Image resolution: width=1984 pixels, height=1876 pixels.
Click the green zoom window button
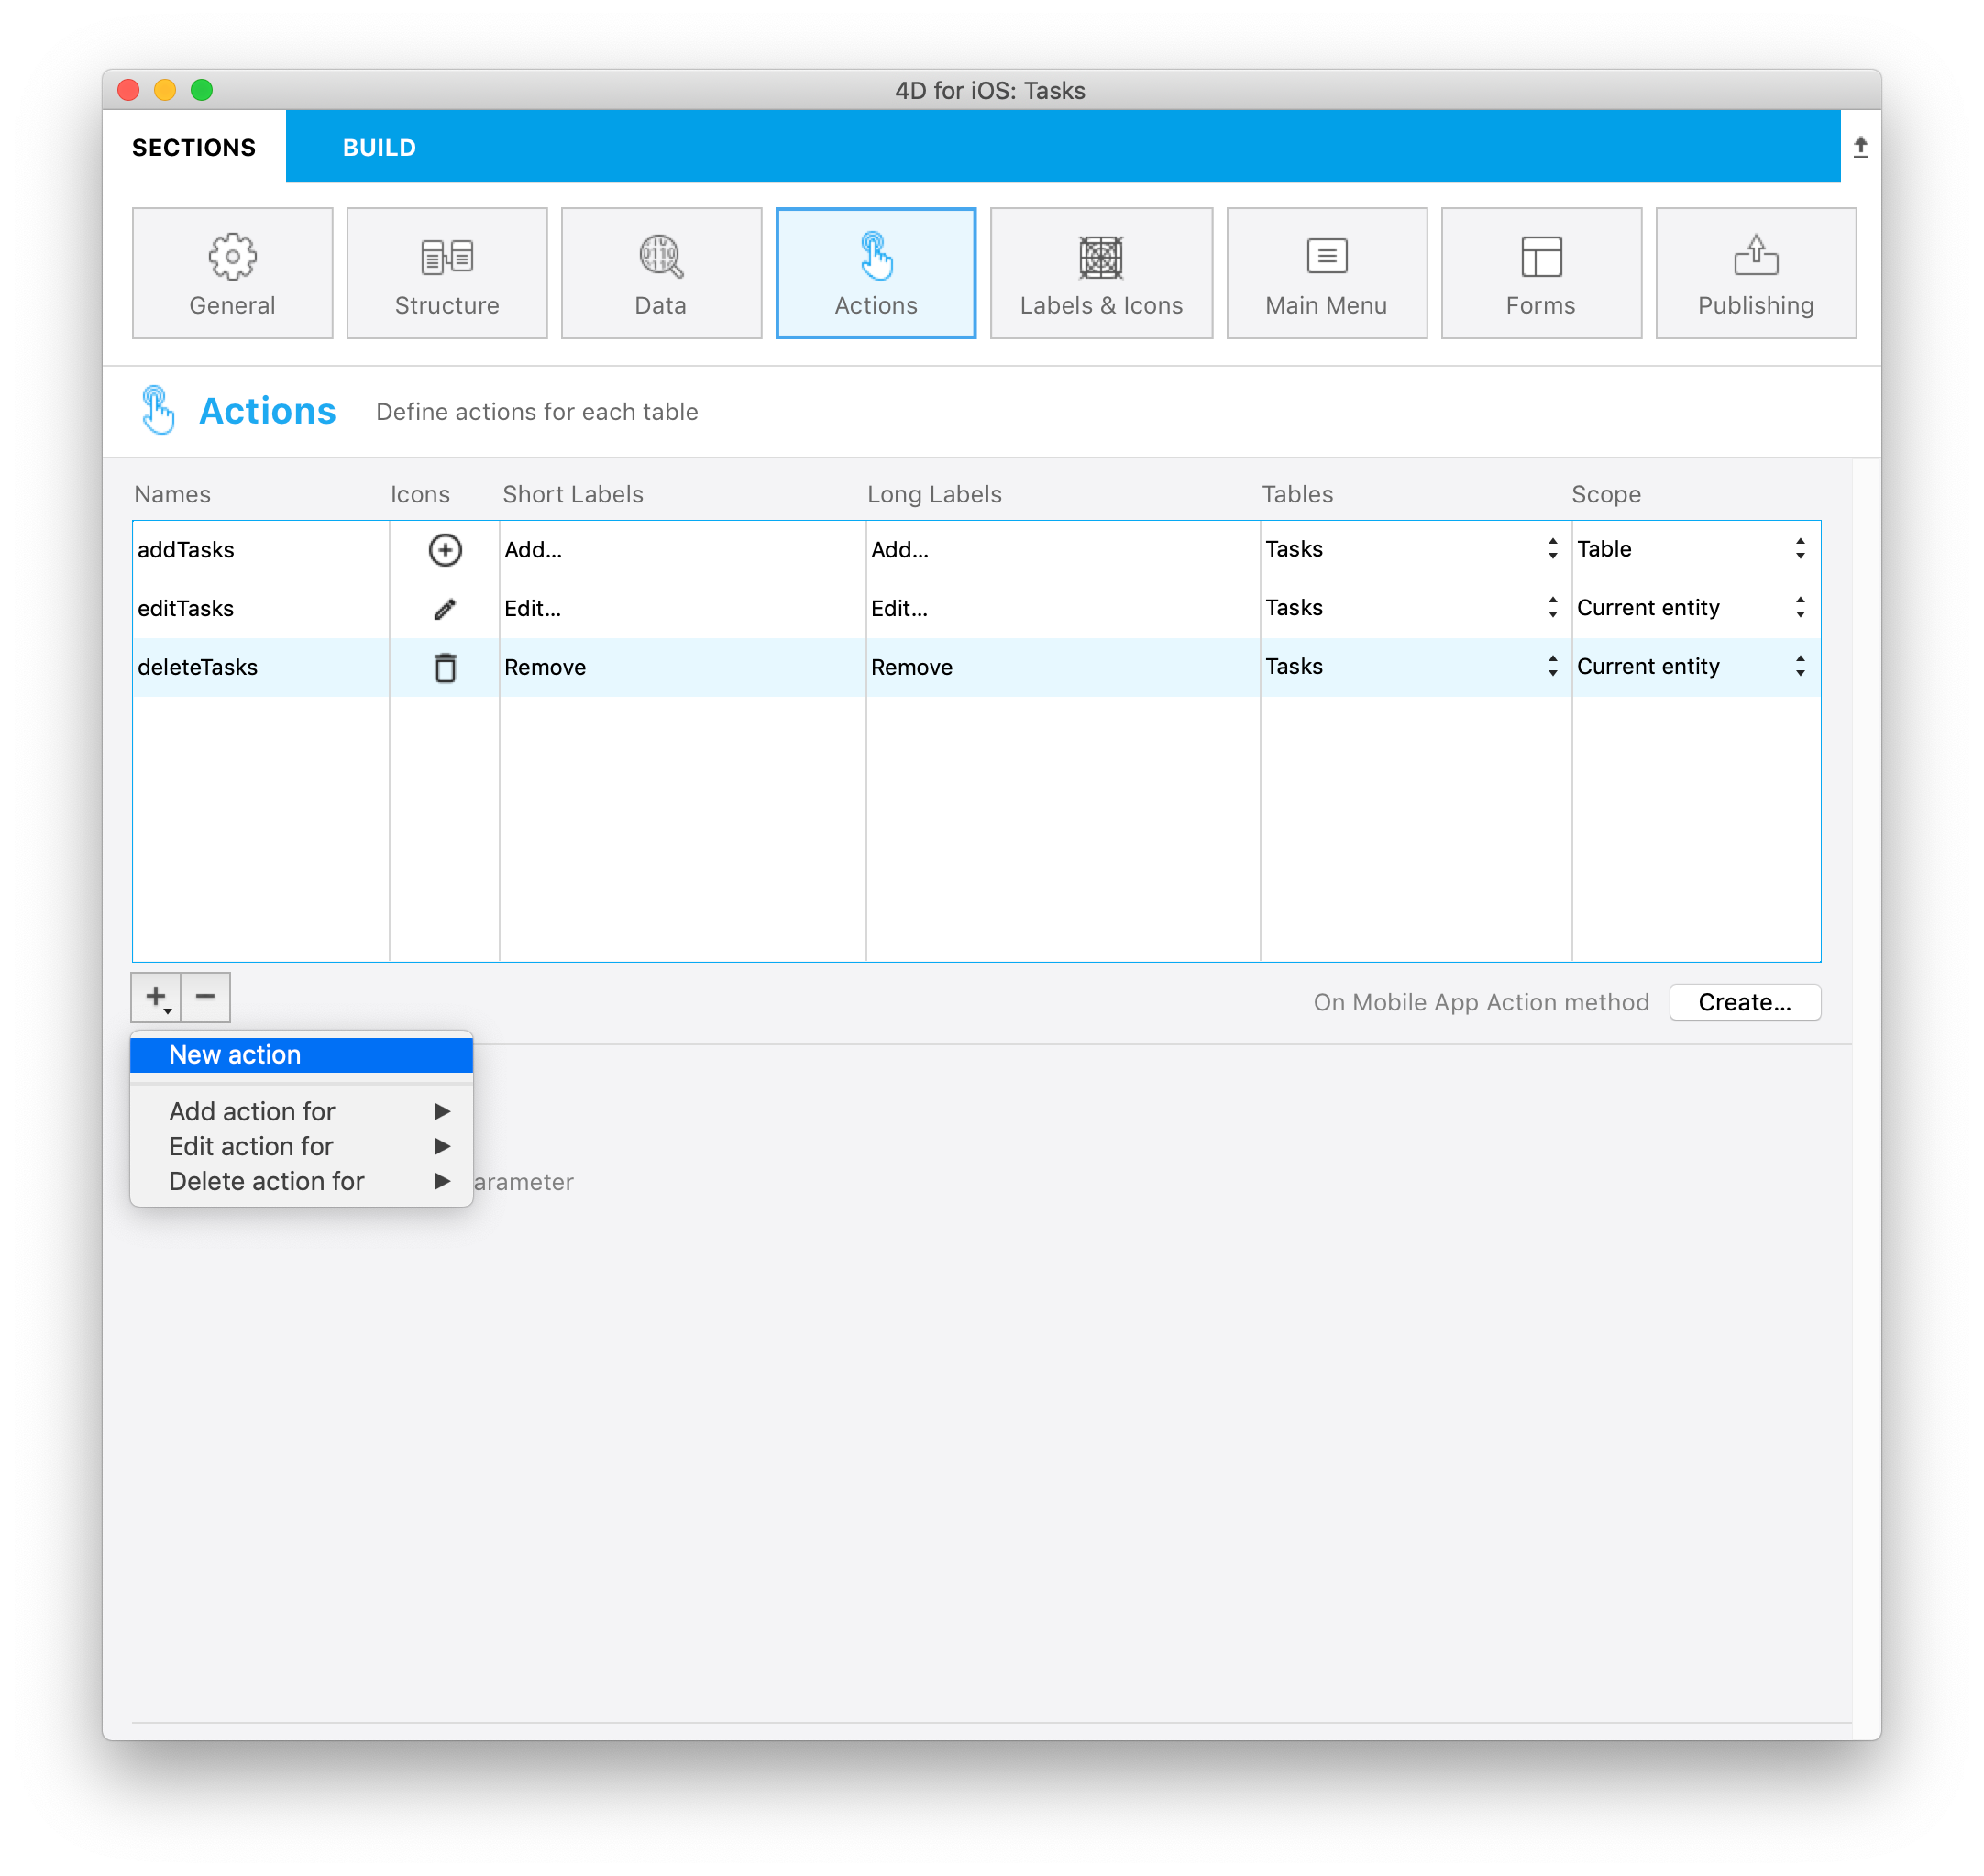pos(202,90)
